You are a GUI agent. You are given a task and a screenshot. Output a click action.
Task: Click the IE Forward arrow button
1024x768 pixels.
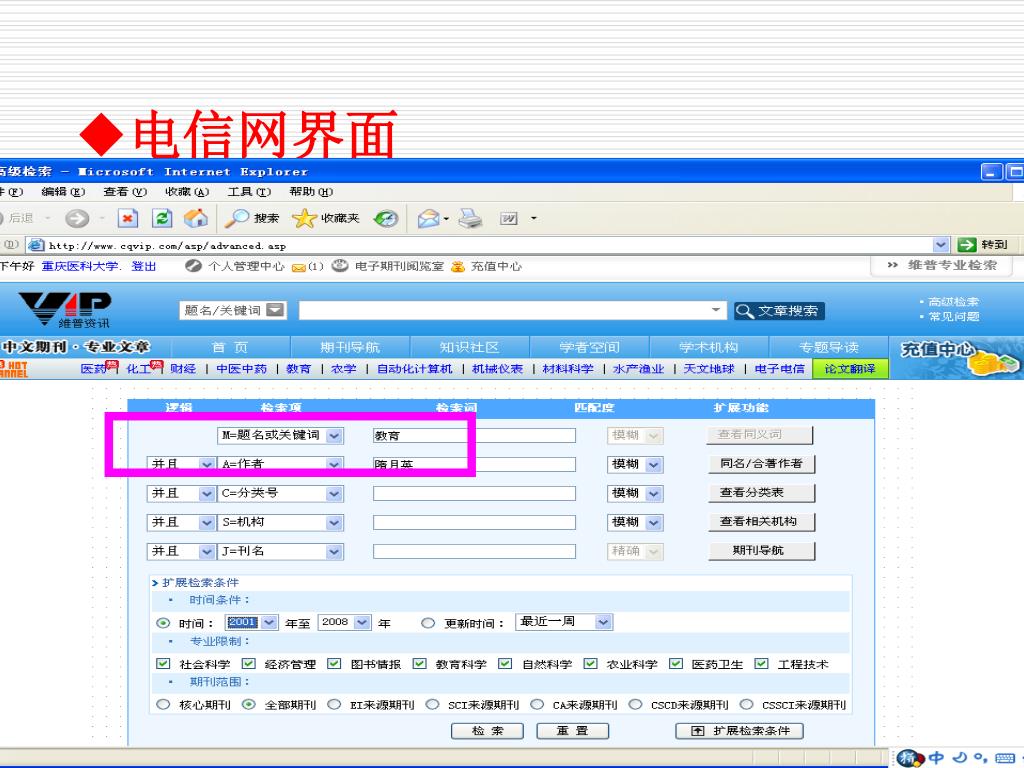click(x=77, y=218)
